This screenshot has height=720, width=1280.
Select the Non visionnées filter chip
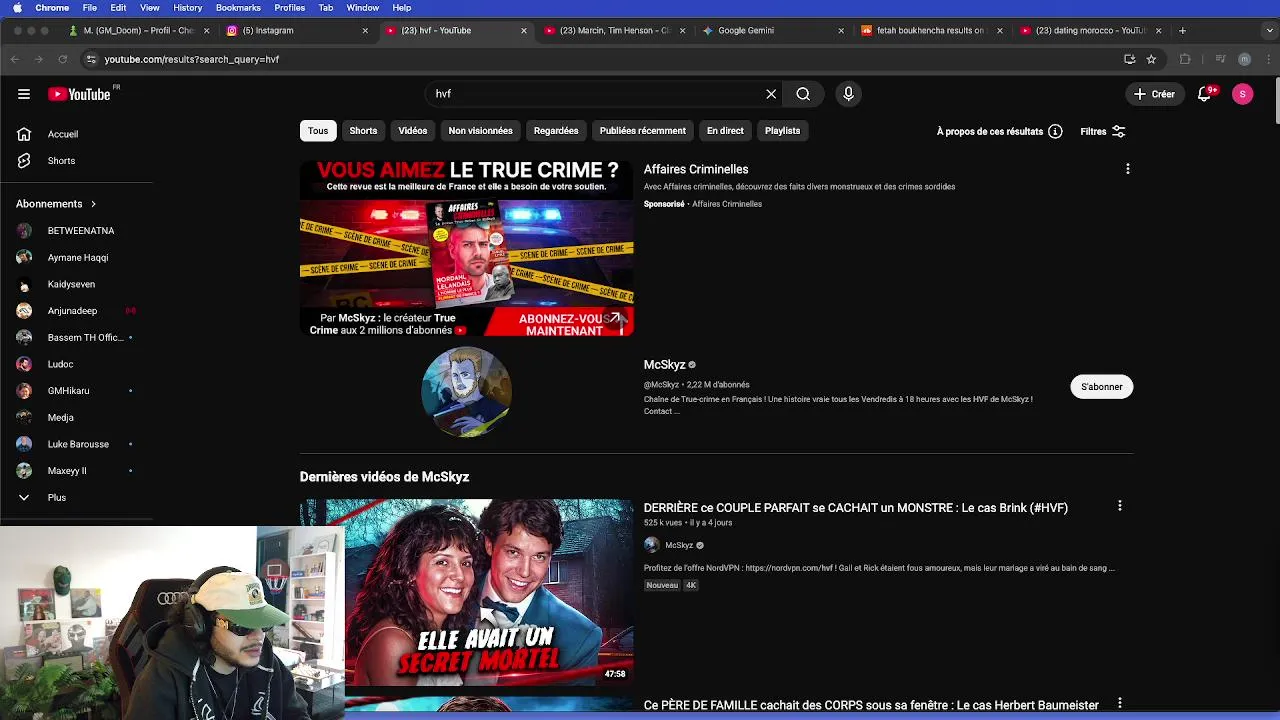click(x=481, y=131)
